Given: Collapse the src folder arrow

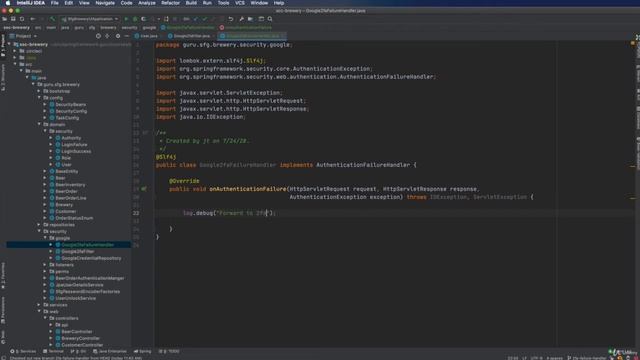Looking at the screenshot, I should 16,64.
